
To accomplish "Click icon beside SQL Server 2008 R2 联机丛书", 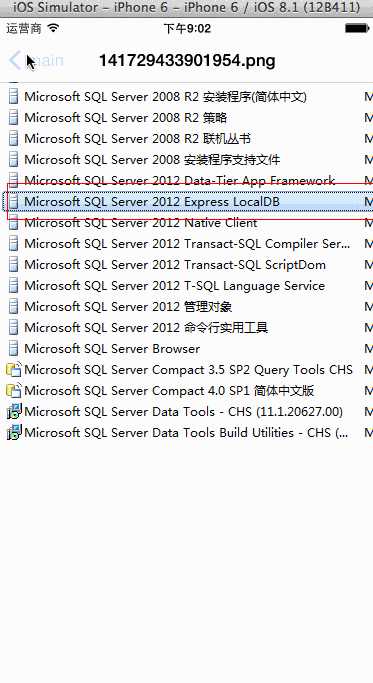I will tap(14, 138).
